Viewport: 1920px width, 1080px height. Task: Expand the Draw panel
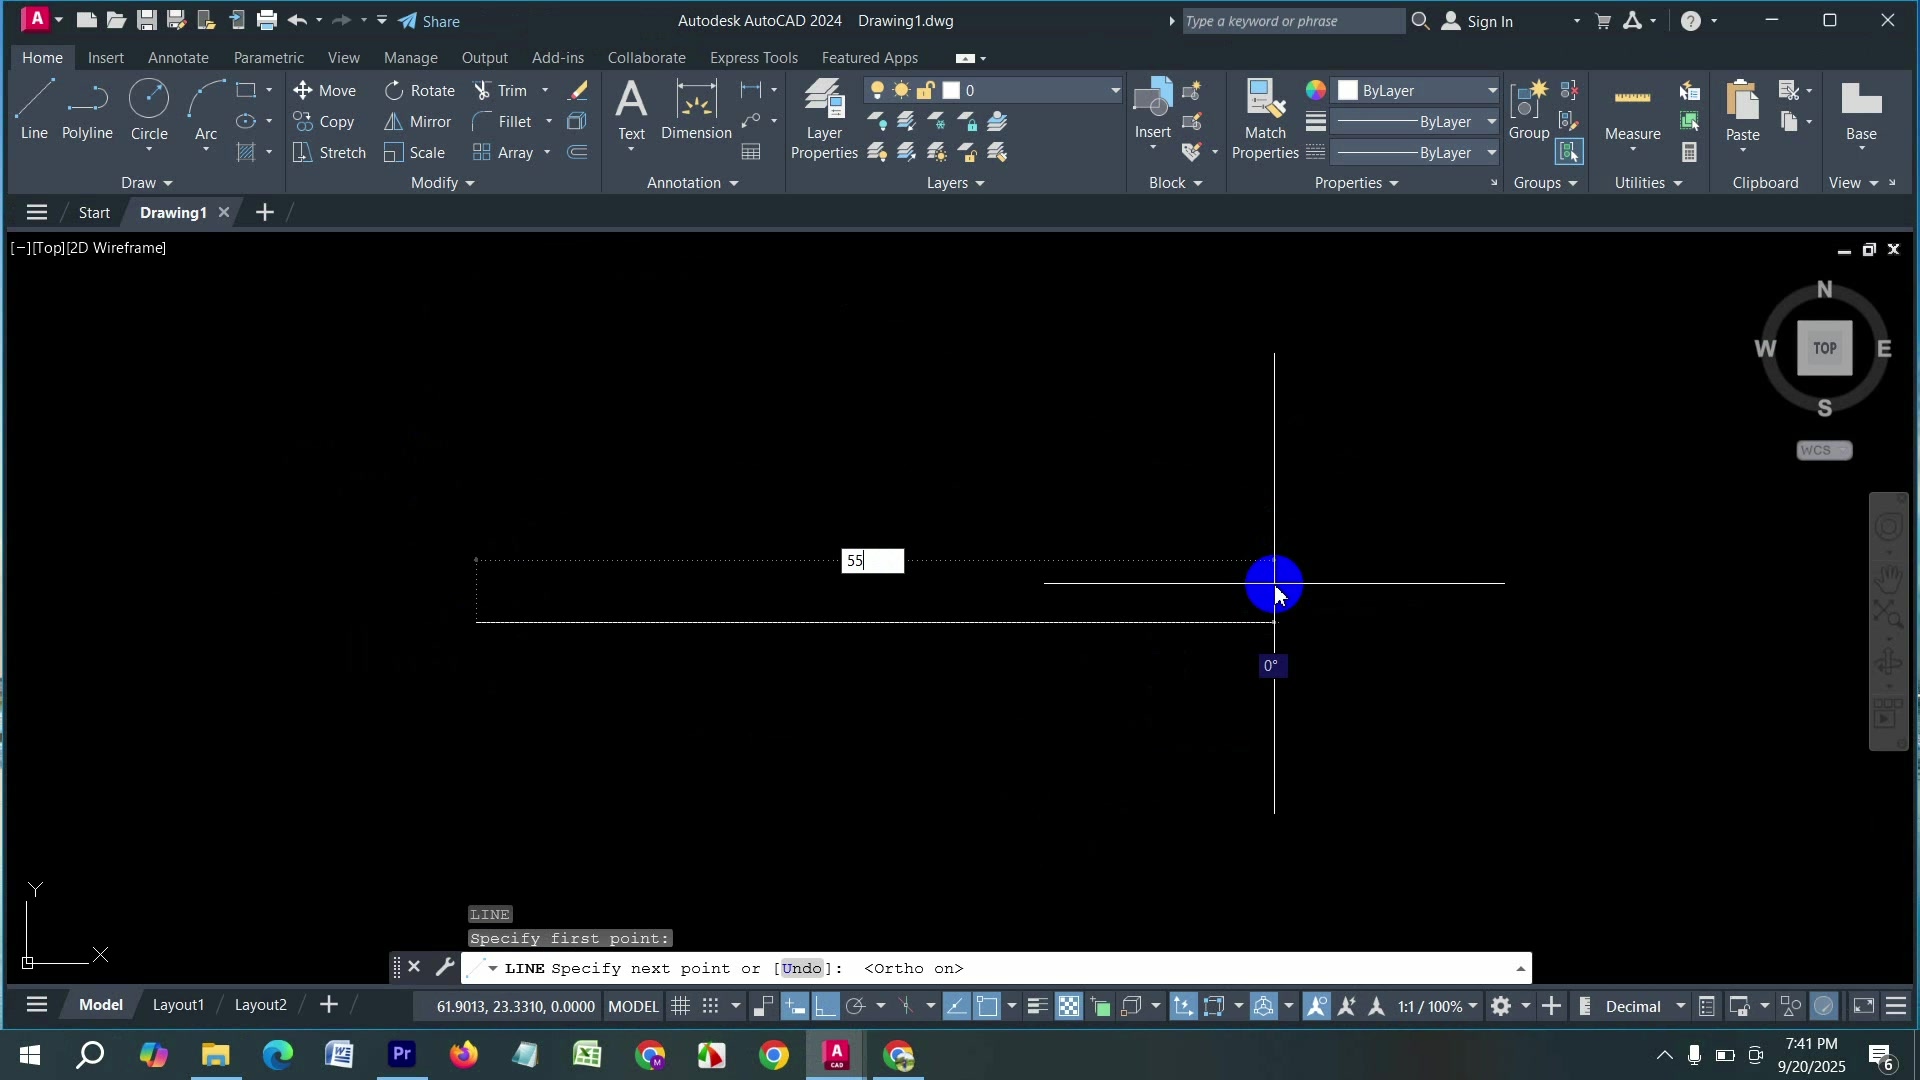click(x=146, y=183)
